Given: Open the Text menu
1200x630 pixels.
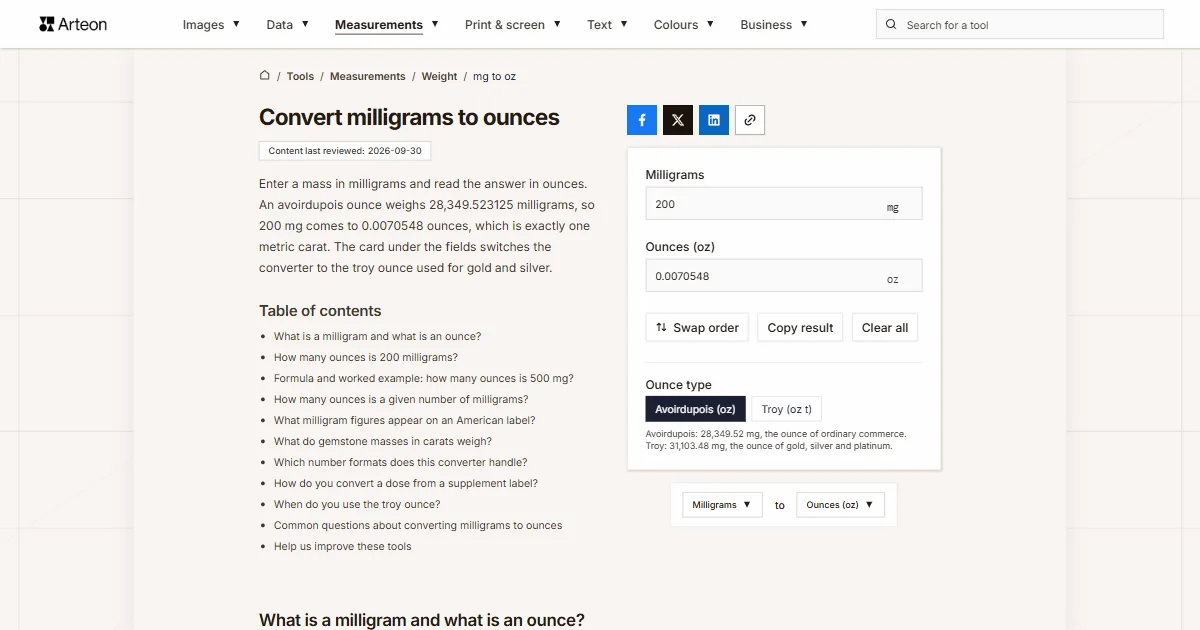Looking at the screenshot, I should tap(608, 25).
